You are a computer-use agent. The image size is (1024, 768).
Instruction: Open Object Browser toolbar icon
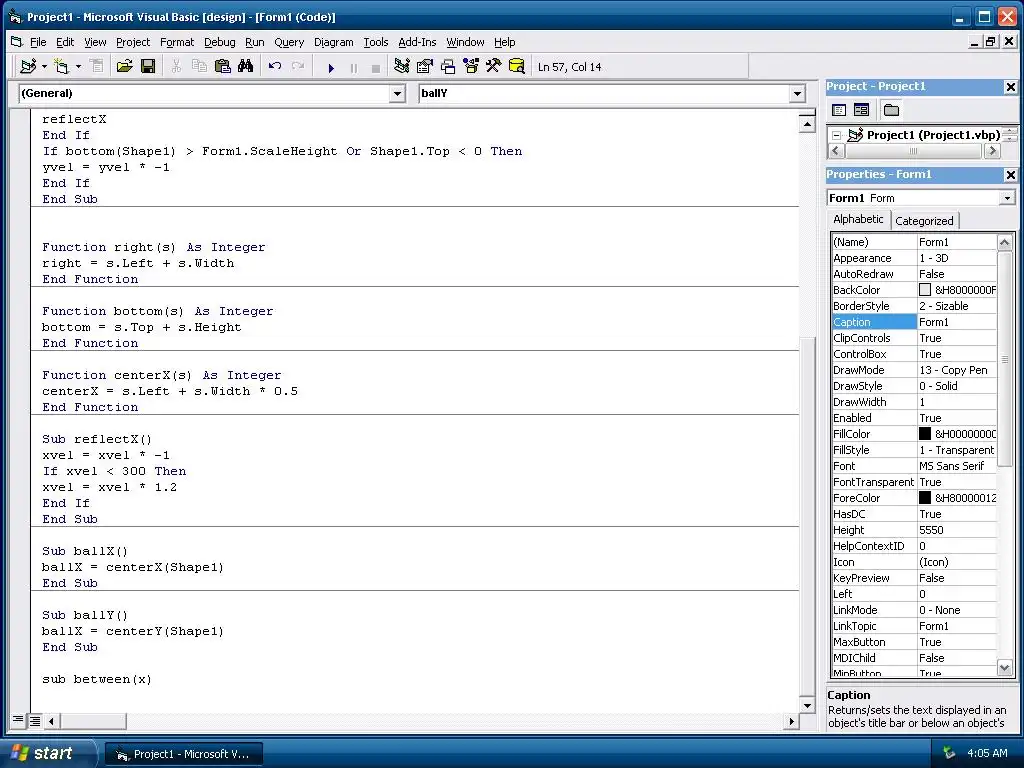click(471, 67)
